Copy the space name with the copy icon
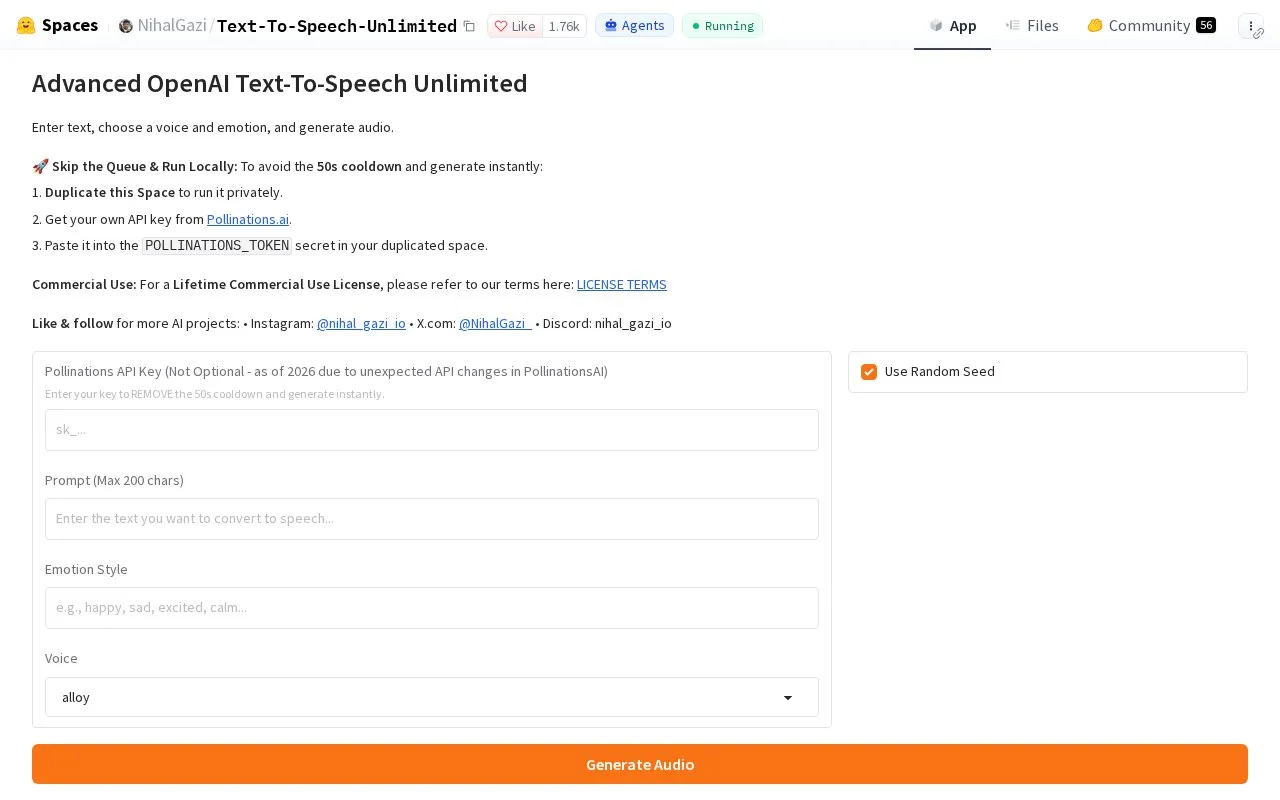1280x800 pixels. point(469,26)
